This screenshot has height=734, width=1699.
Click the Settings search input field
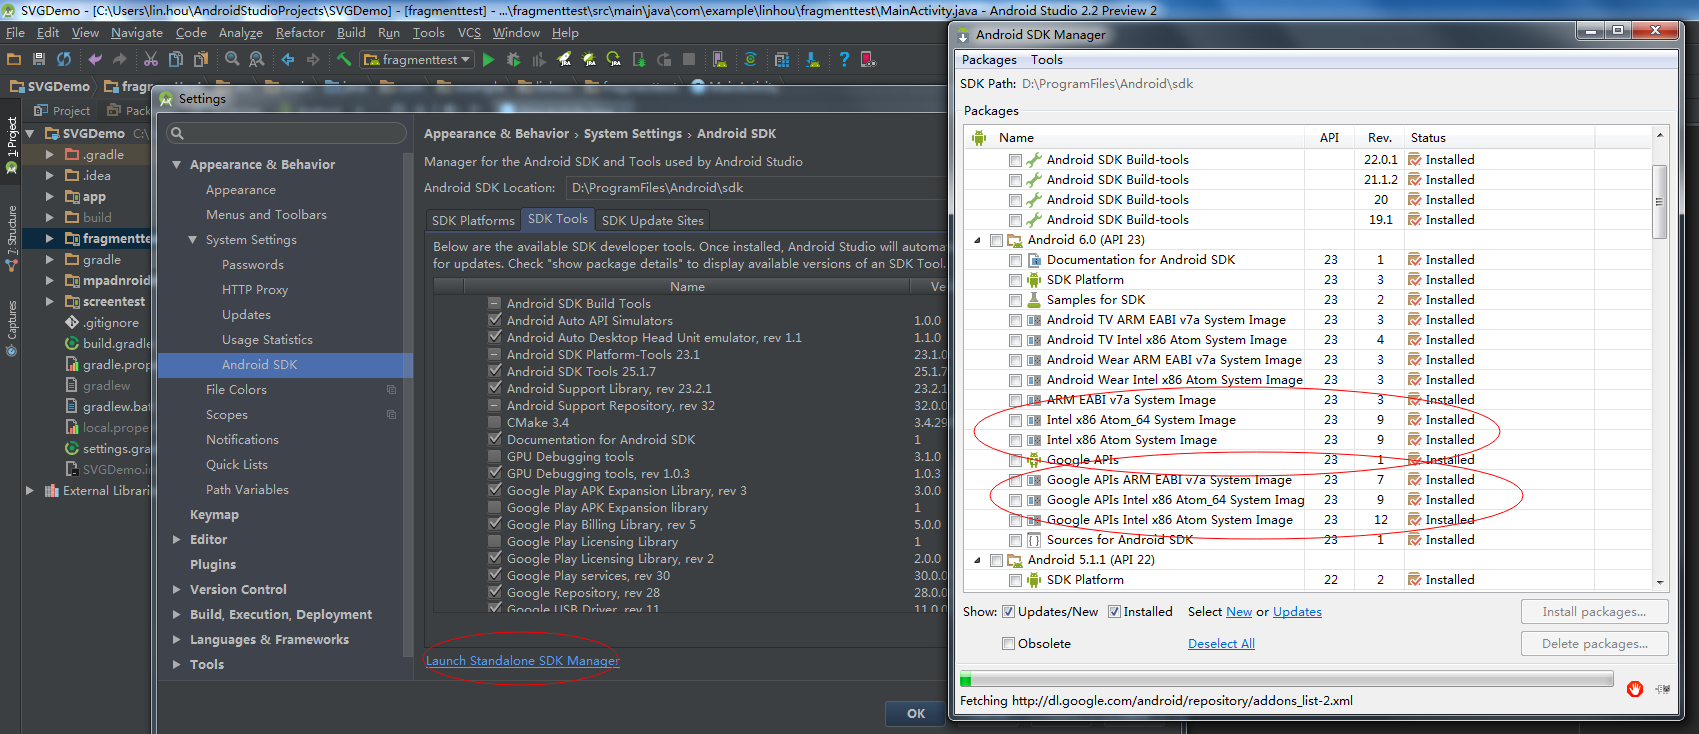coord(286,133)
